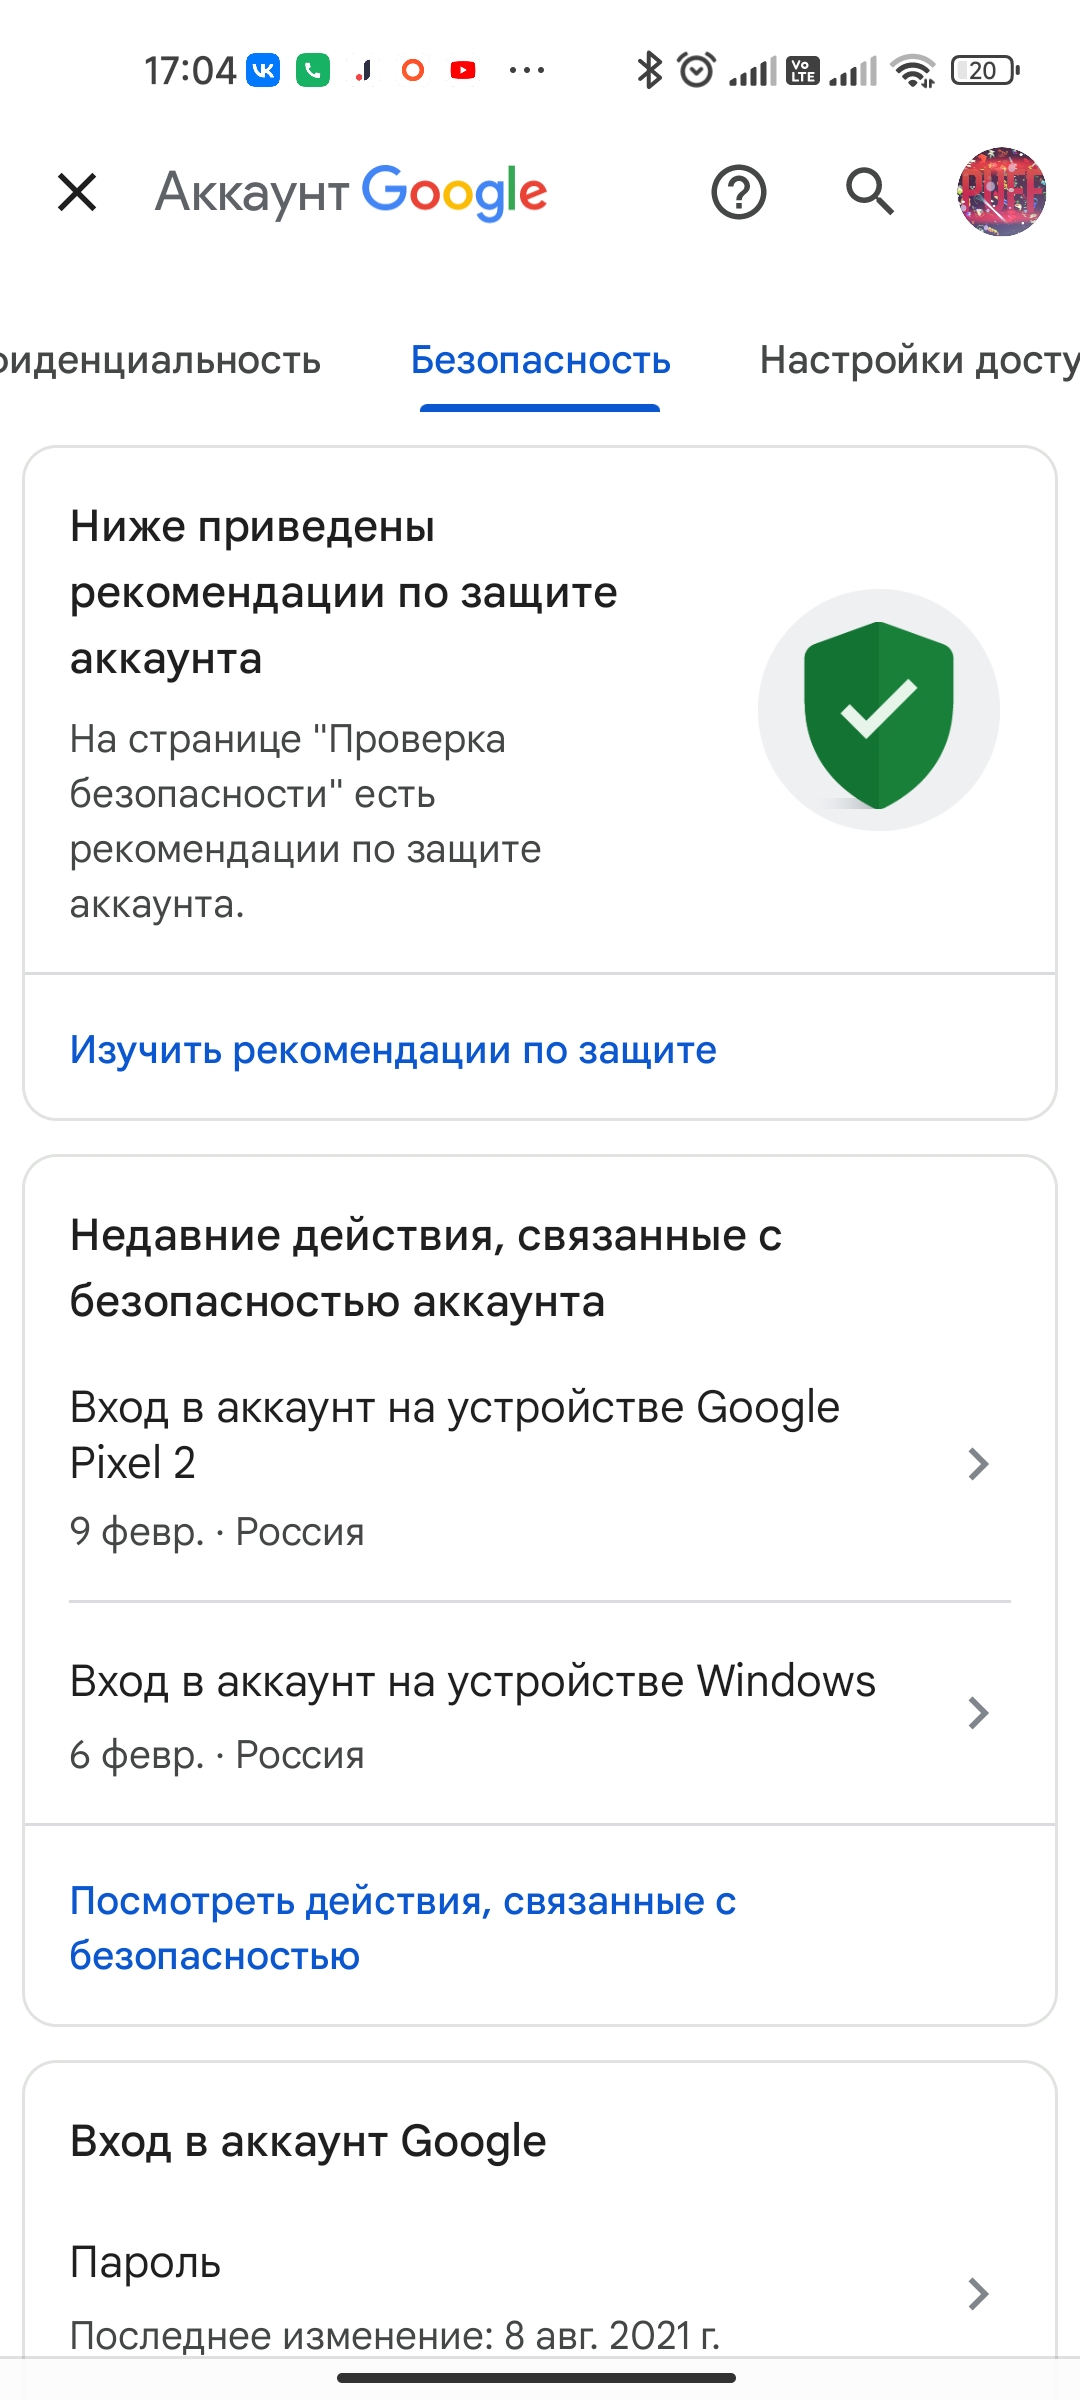Screen dimensions: 1080x2400
Task: Tap the Bluetooth icon in status bar
Action: coord(649,70)
